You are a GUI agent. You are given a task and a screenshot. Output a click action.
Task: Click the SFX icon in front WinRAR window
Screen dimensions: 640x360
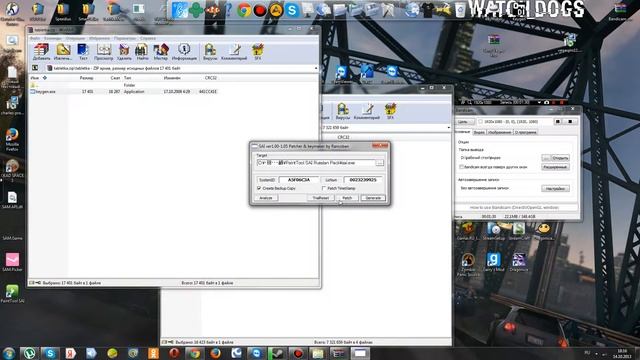point(258,52)
